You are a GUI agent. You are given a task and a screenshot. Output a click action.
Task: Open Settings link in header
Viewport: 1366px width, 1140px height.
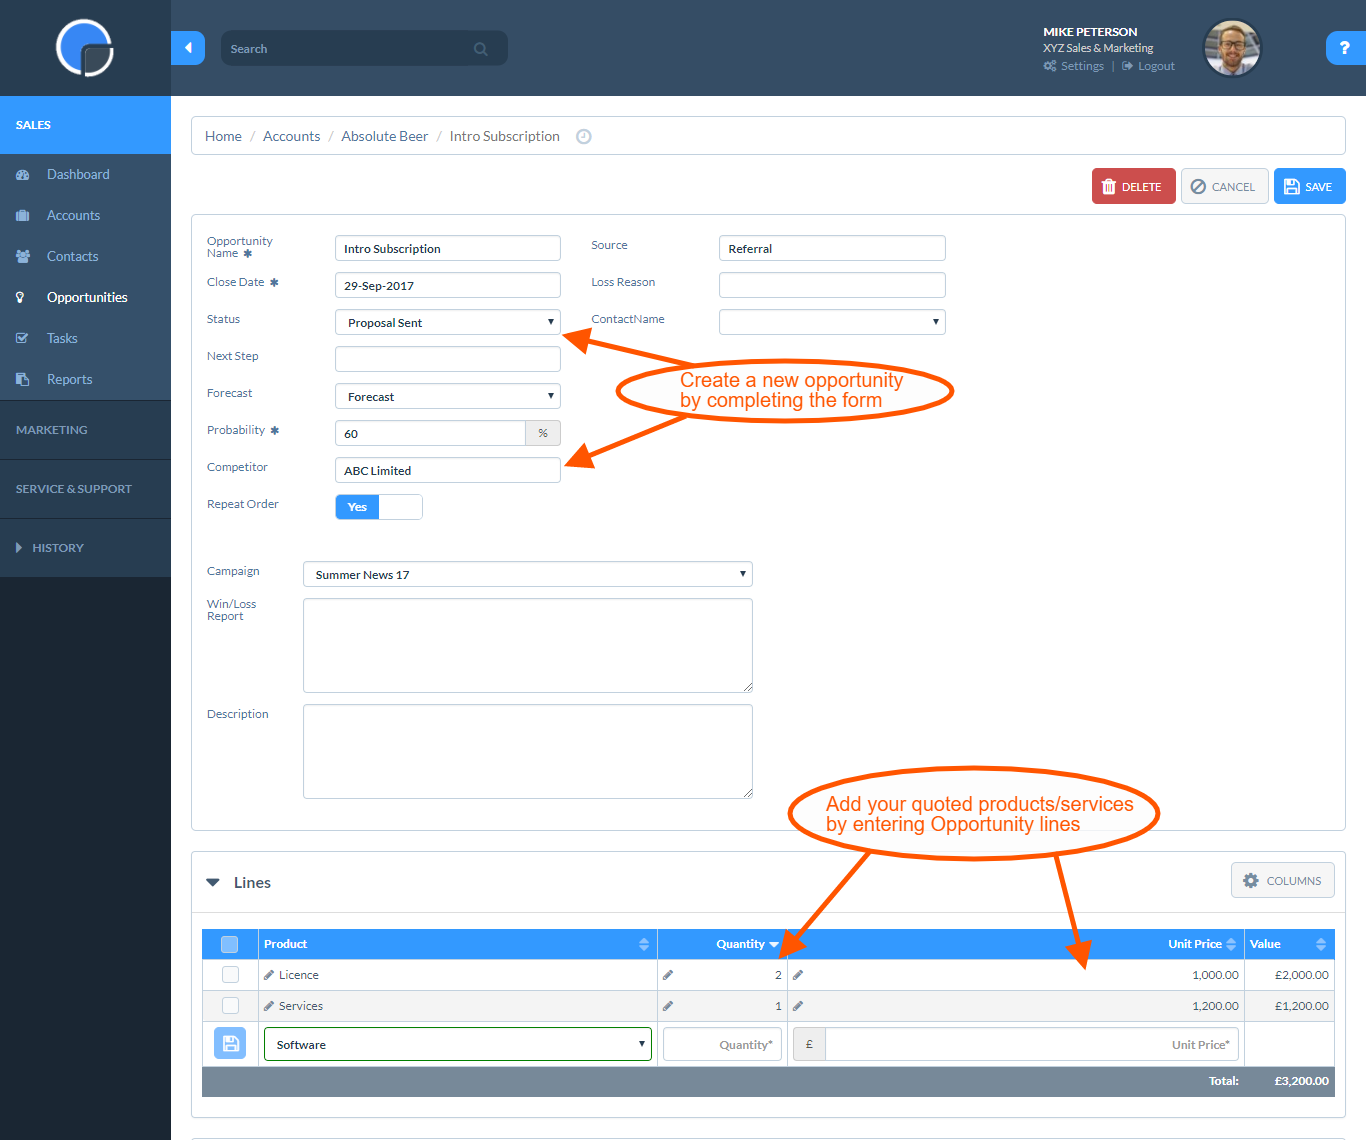click(x=1074, y=66)
